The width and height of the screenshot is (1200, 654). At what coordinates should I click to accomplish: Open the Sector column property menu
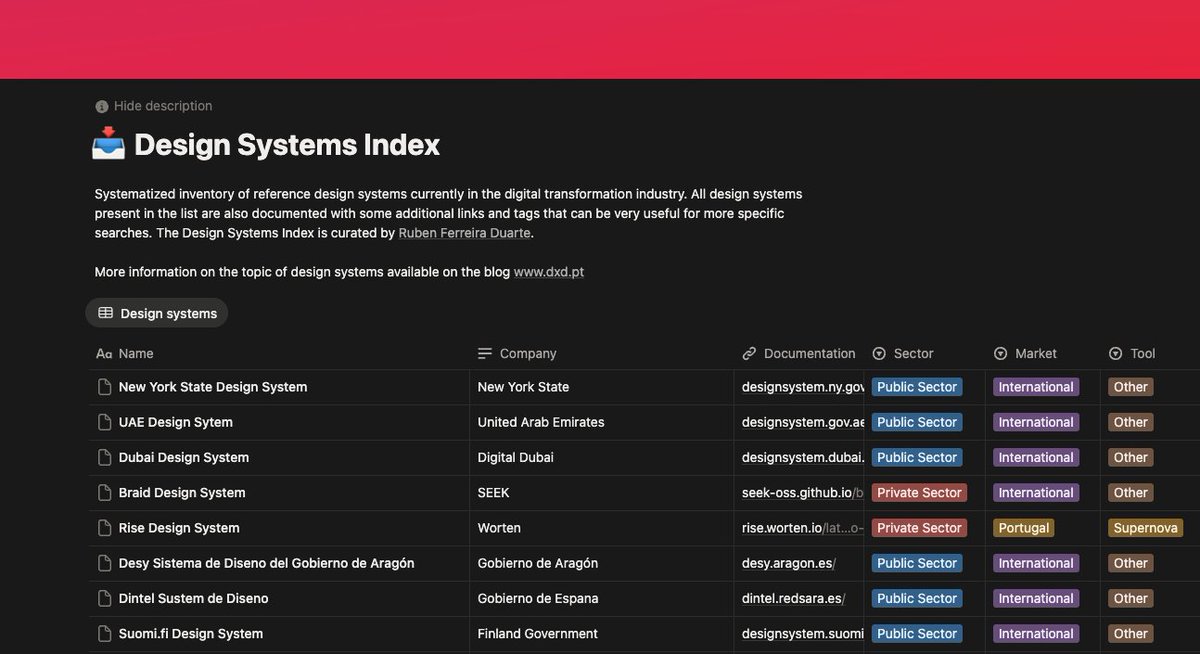click(910, 353)
